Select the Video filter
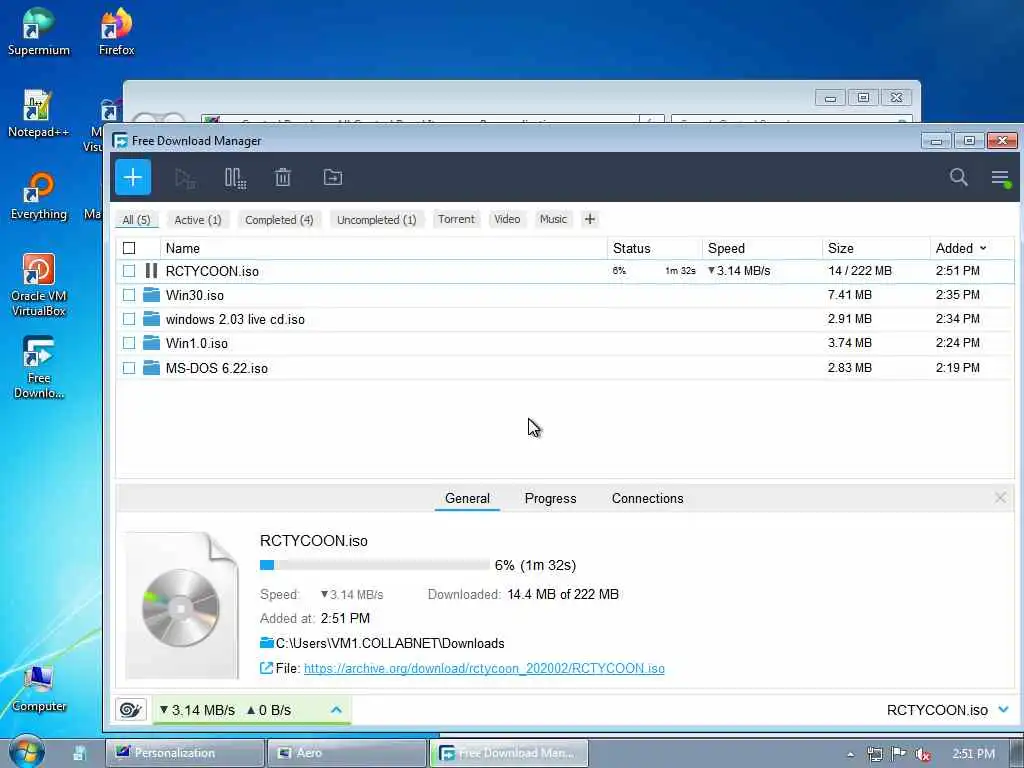The height and width of the screenshot is (768, 1024). pos(507,219)
